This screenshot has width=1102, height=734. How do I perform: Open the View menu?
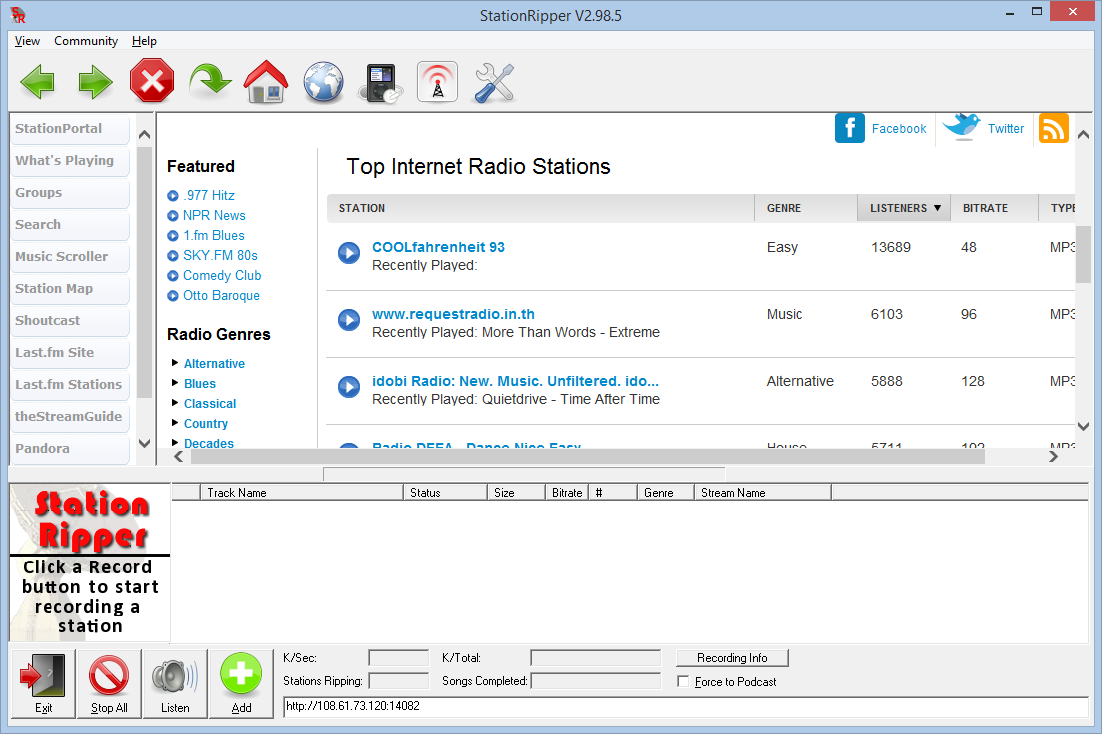27,41
